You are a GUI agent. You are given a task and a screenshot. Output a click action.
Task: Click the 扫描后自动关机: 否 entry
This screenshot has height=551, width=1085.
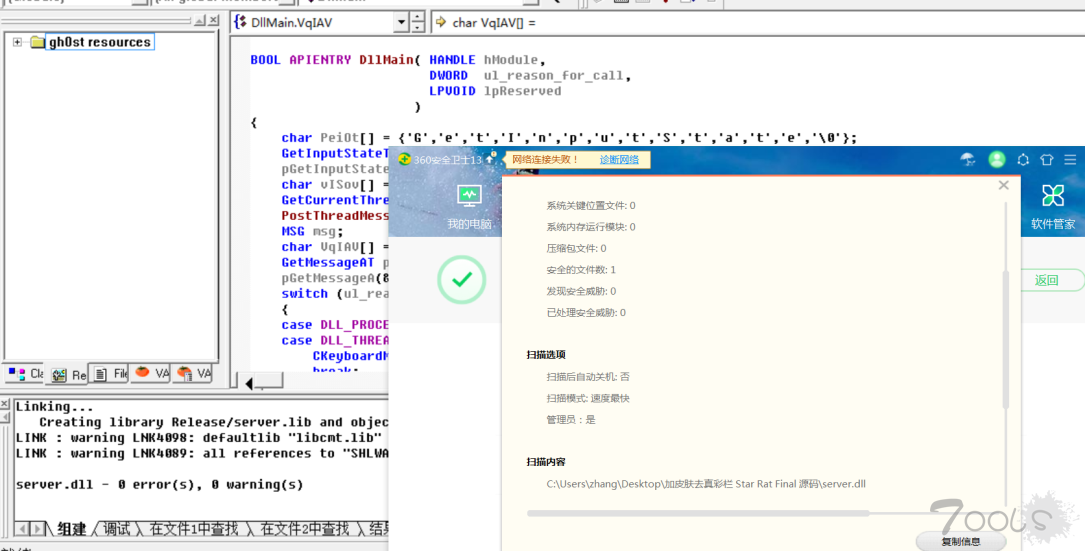[x=587, y=377]
